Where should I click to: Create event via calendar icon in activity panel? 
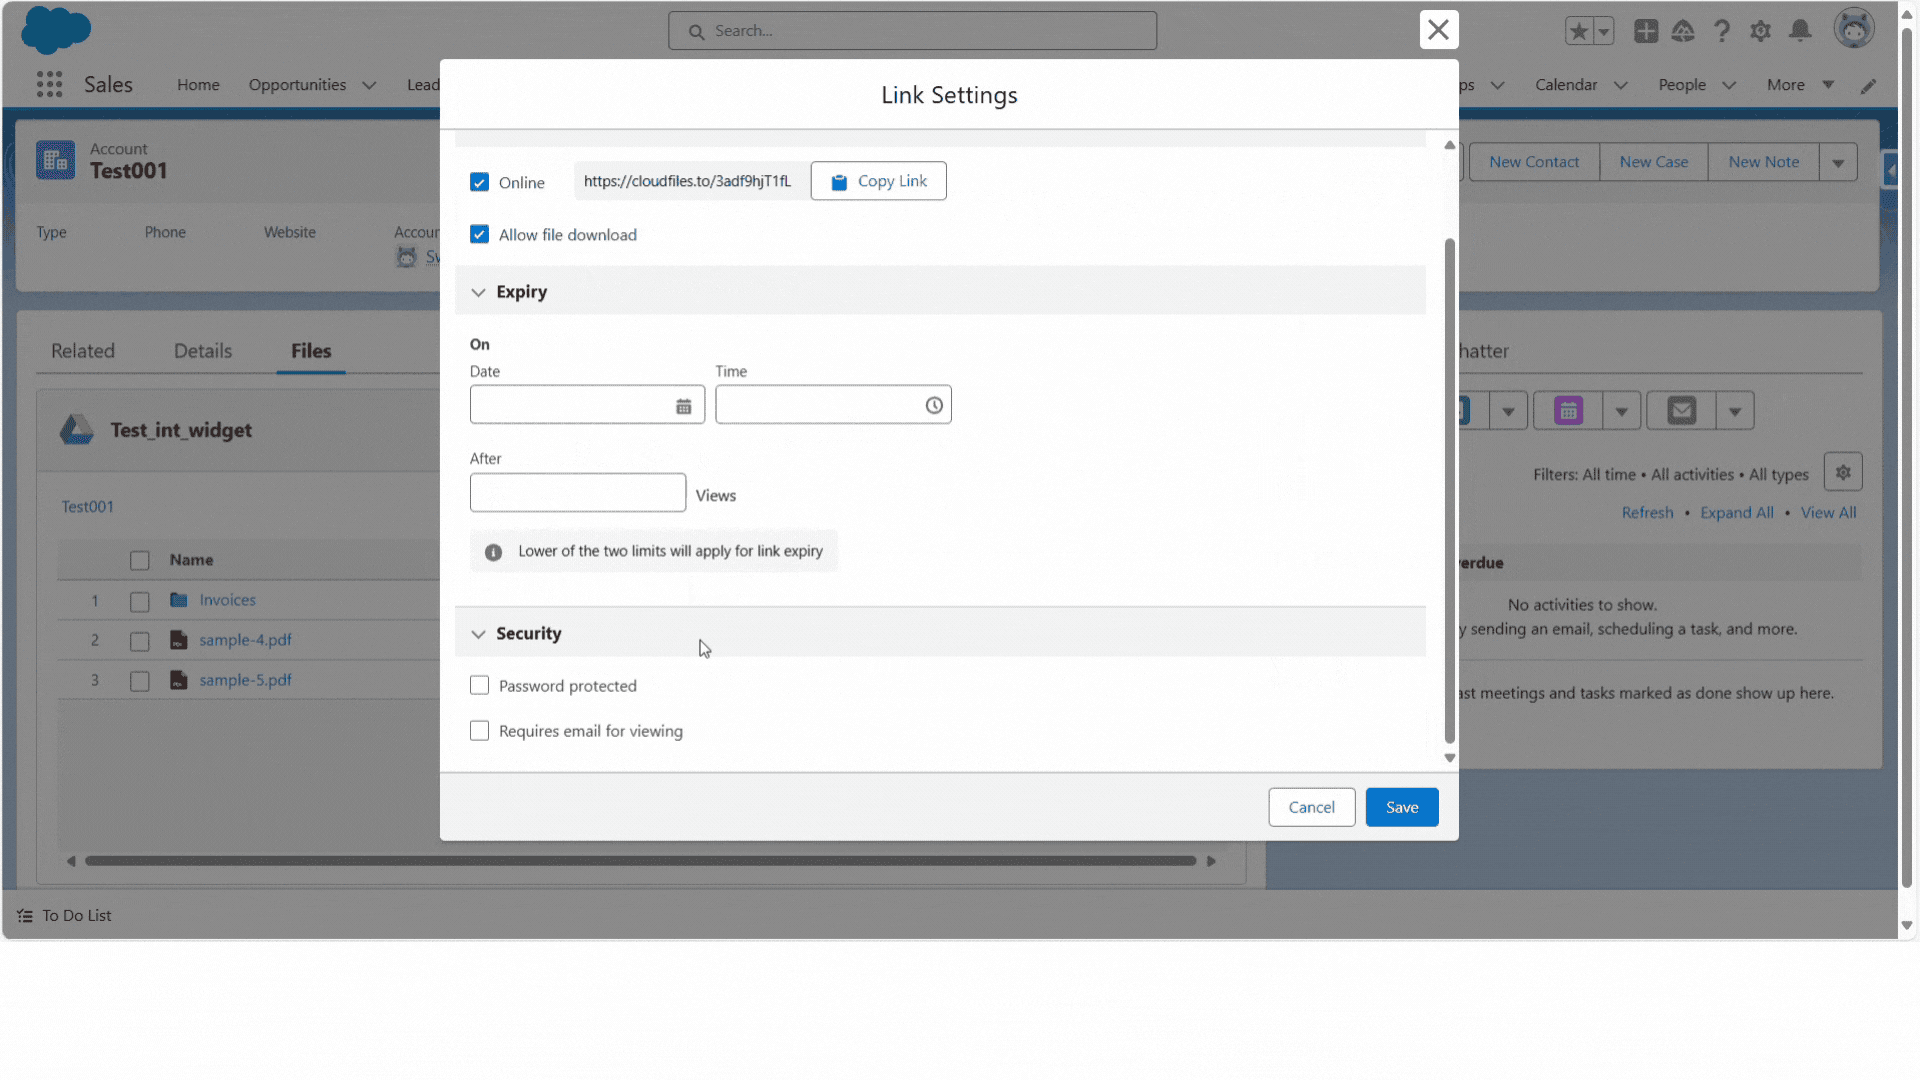(1568, 410)
